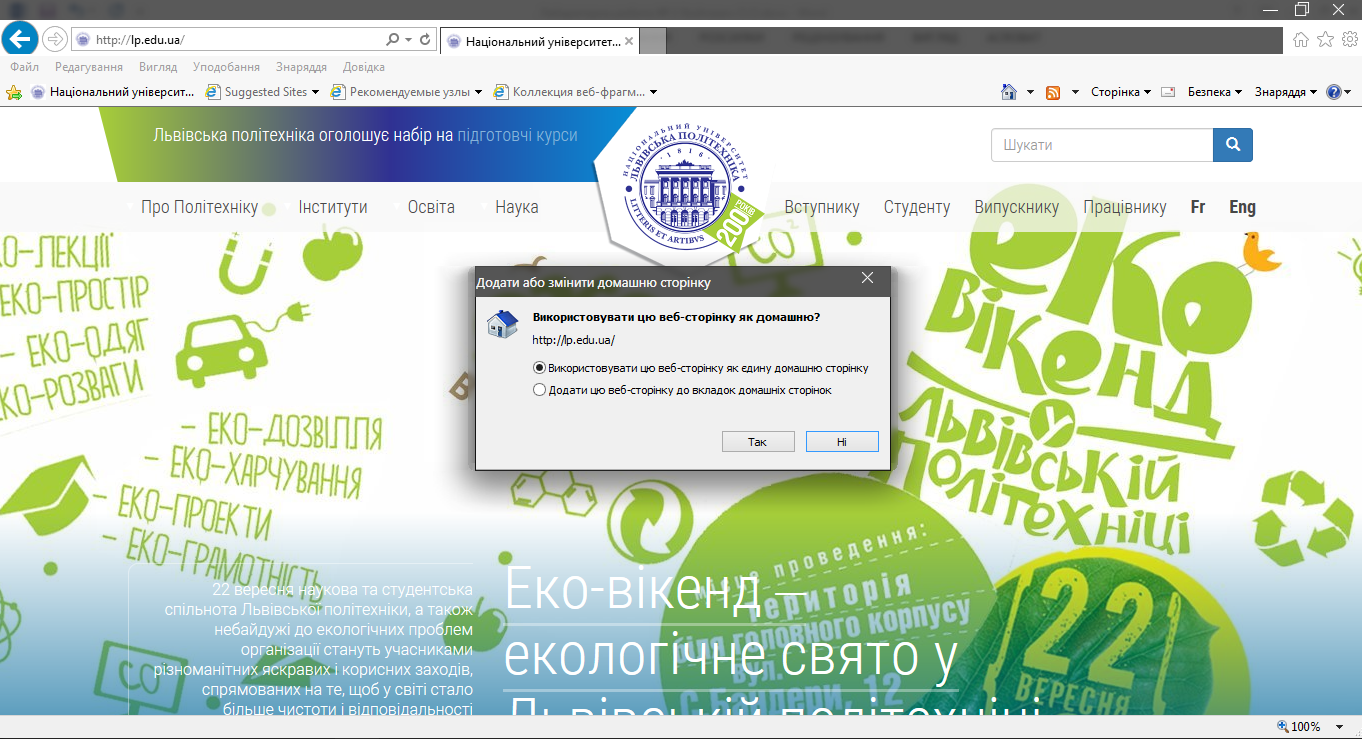
Task: Click the підготовчі курси link
Action: (517, 135)
